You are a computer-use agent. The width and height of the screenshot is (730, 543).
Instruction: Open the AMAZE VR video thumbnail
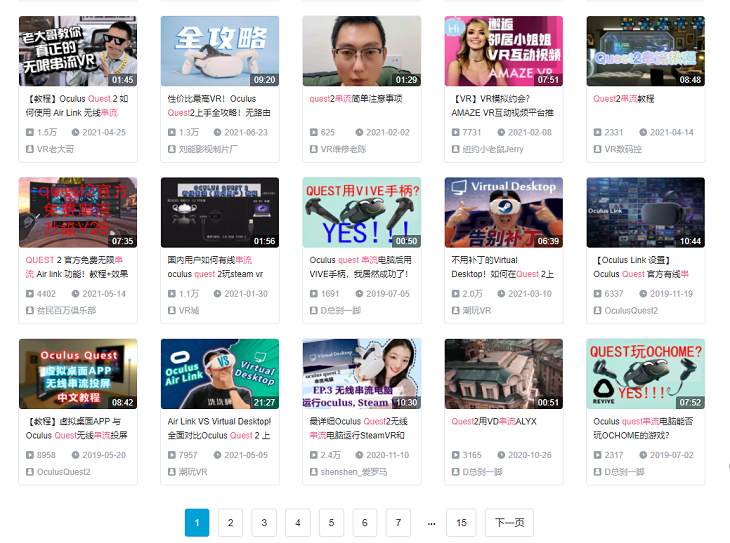pos(503,51)
